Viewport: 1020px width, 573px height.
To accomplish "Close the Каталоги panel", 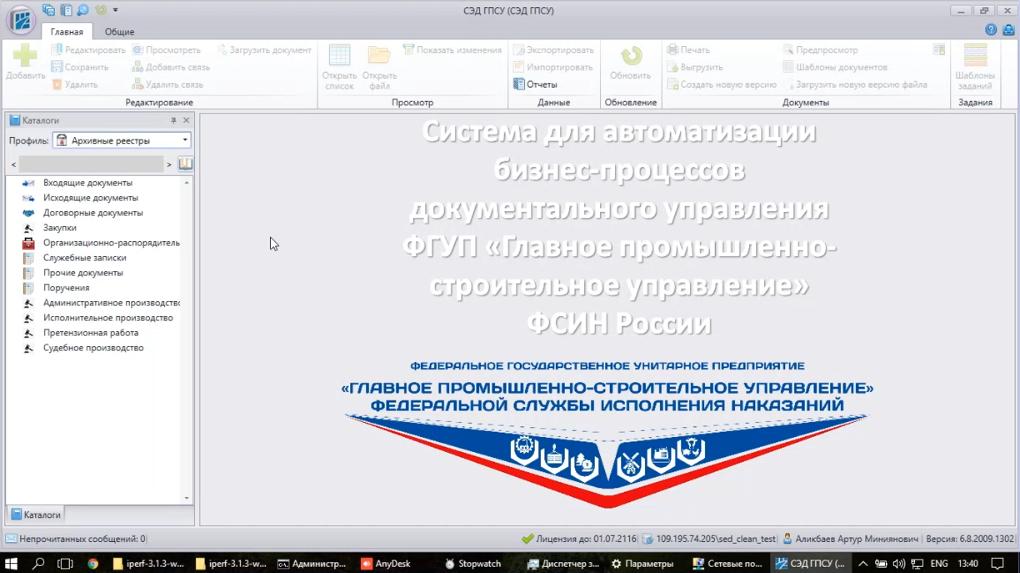I will coord(186,120).
